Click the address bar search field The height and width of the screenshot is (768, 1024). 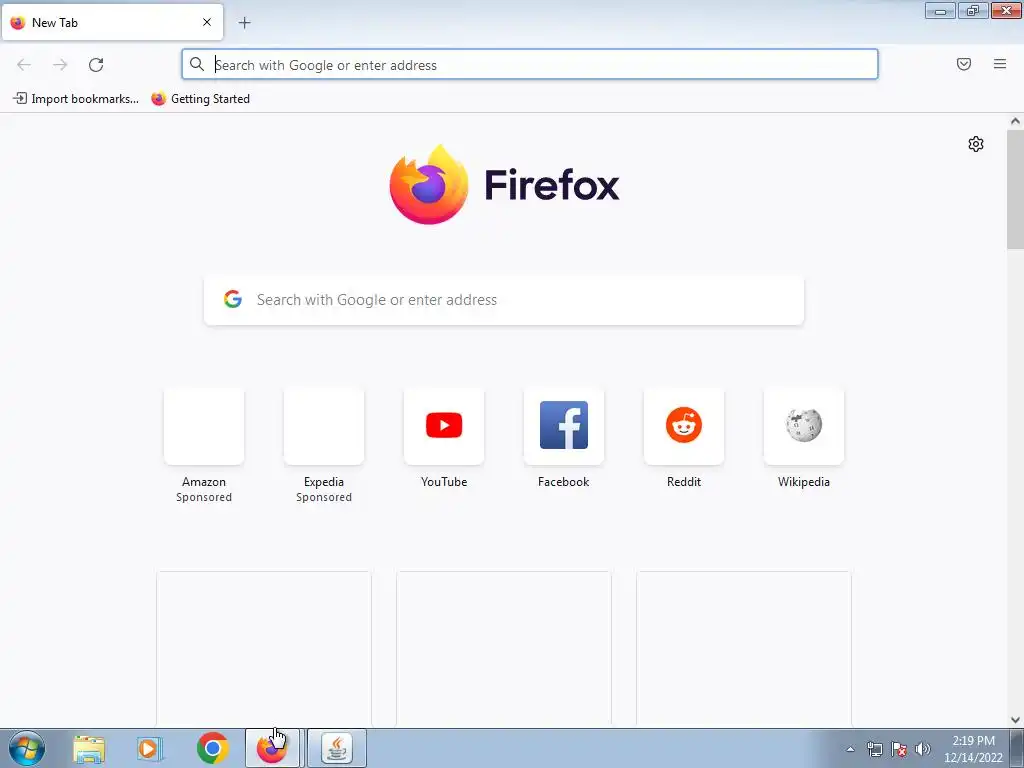[x=530, y=65]
